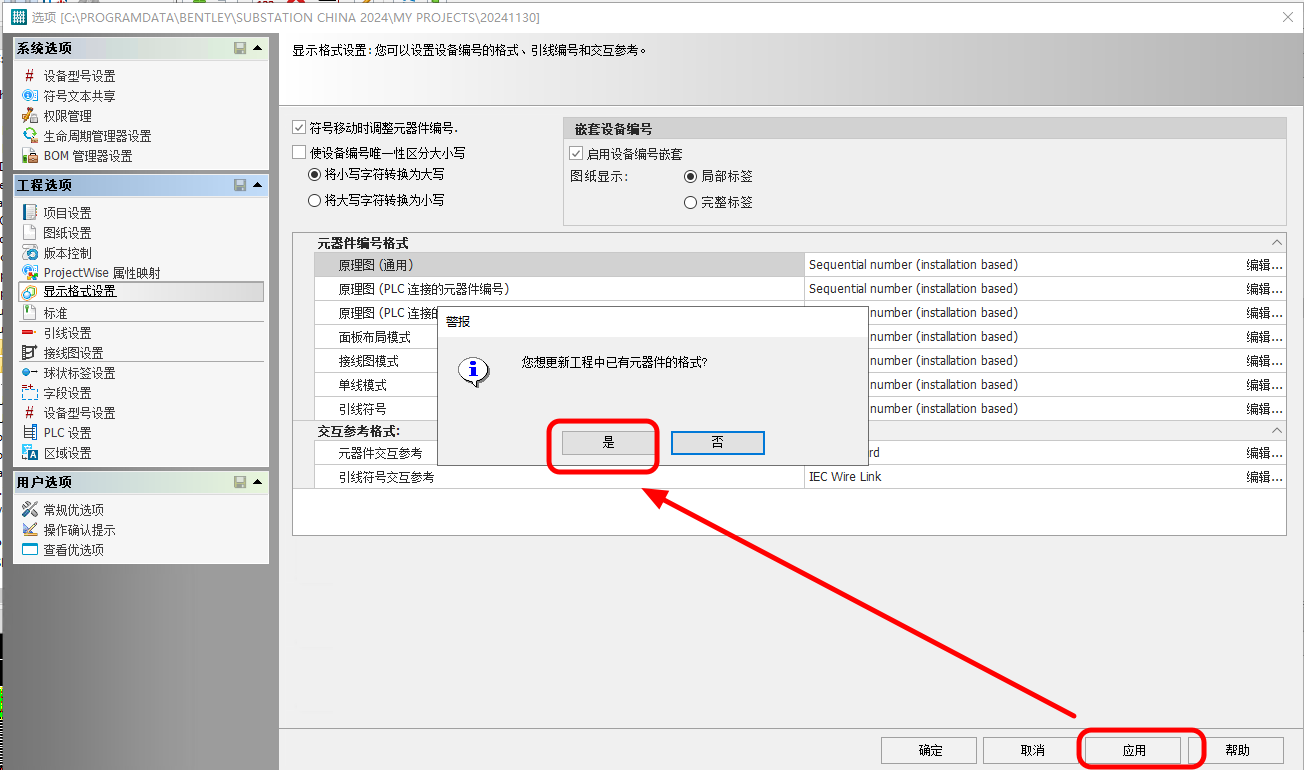Click 是 in the 警报 dialog
This screenshot has width=1304, height=770.
pyautogui.click(x=608, y=442)
